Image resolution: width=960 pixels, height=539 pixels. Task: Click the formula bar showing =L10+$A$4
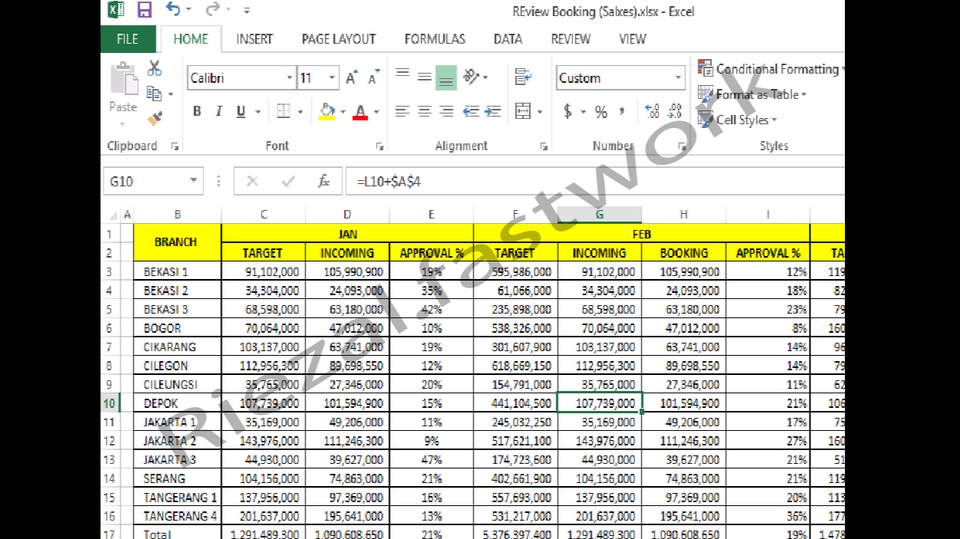click(x=594, y=181)
